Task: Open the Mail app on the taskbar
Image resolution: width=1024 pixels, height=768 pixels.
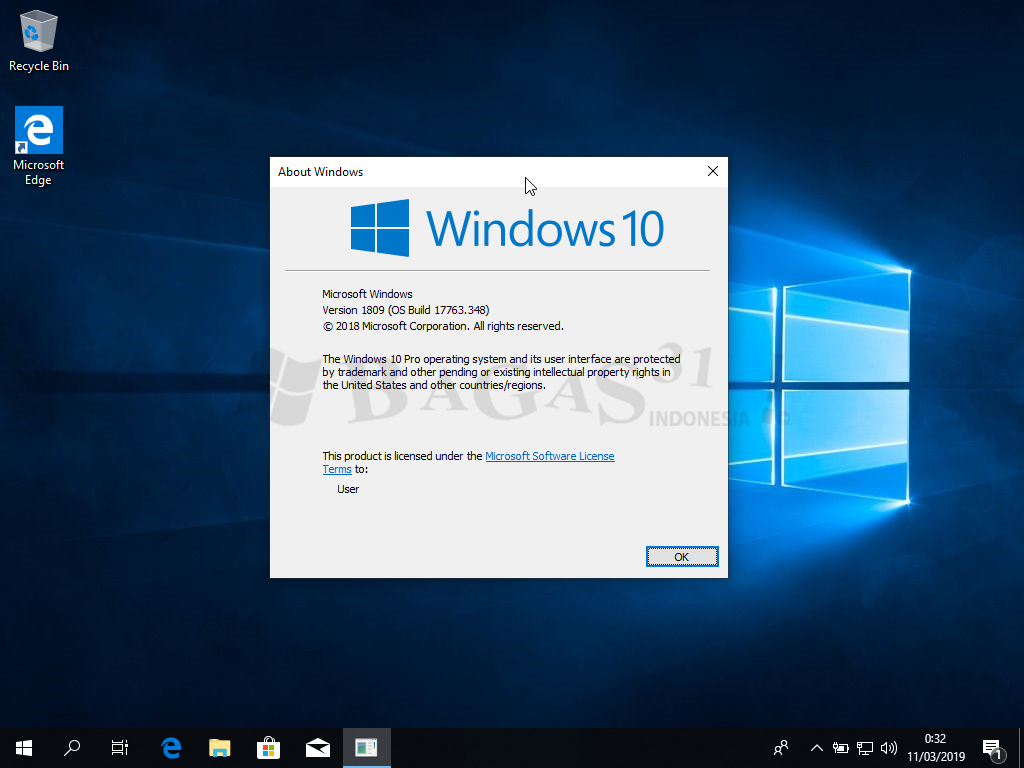Action: [317, 748]
